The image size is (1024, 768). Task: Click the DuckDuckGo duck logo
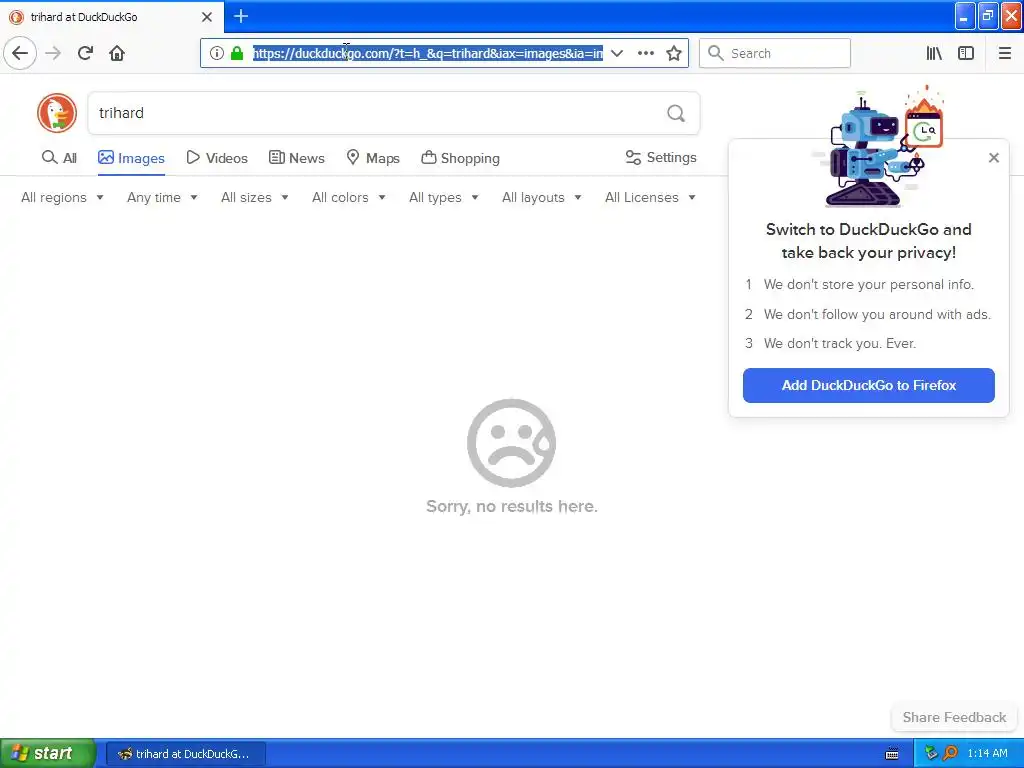(x=57, y=113)
